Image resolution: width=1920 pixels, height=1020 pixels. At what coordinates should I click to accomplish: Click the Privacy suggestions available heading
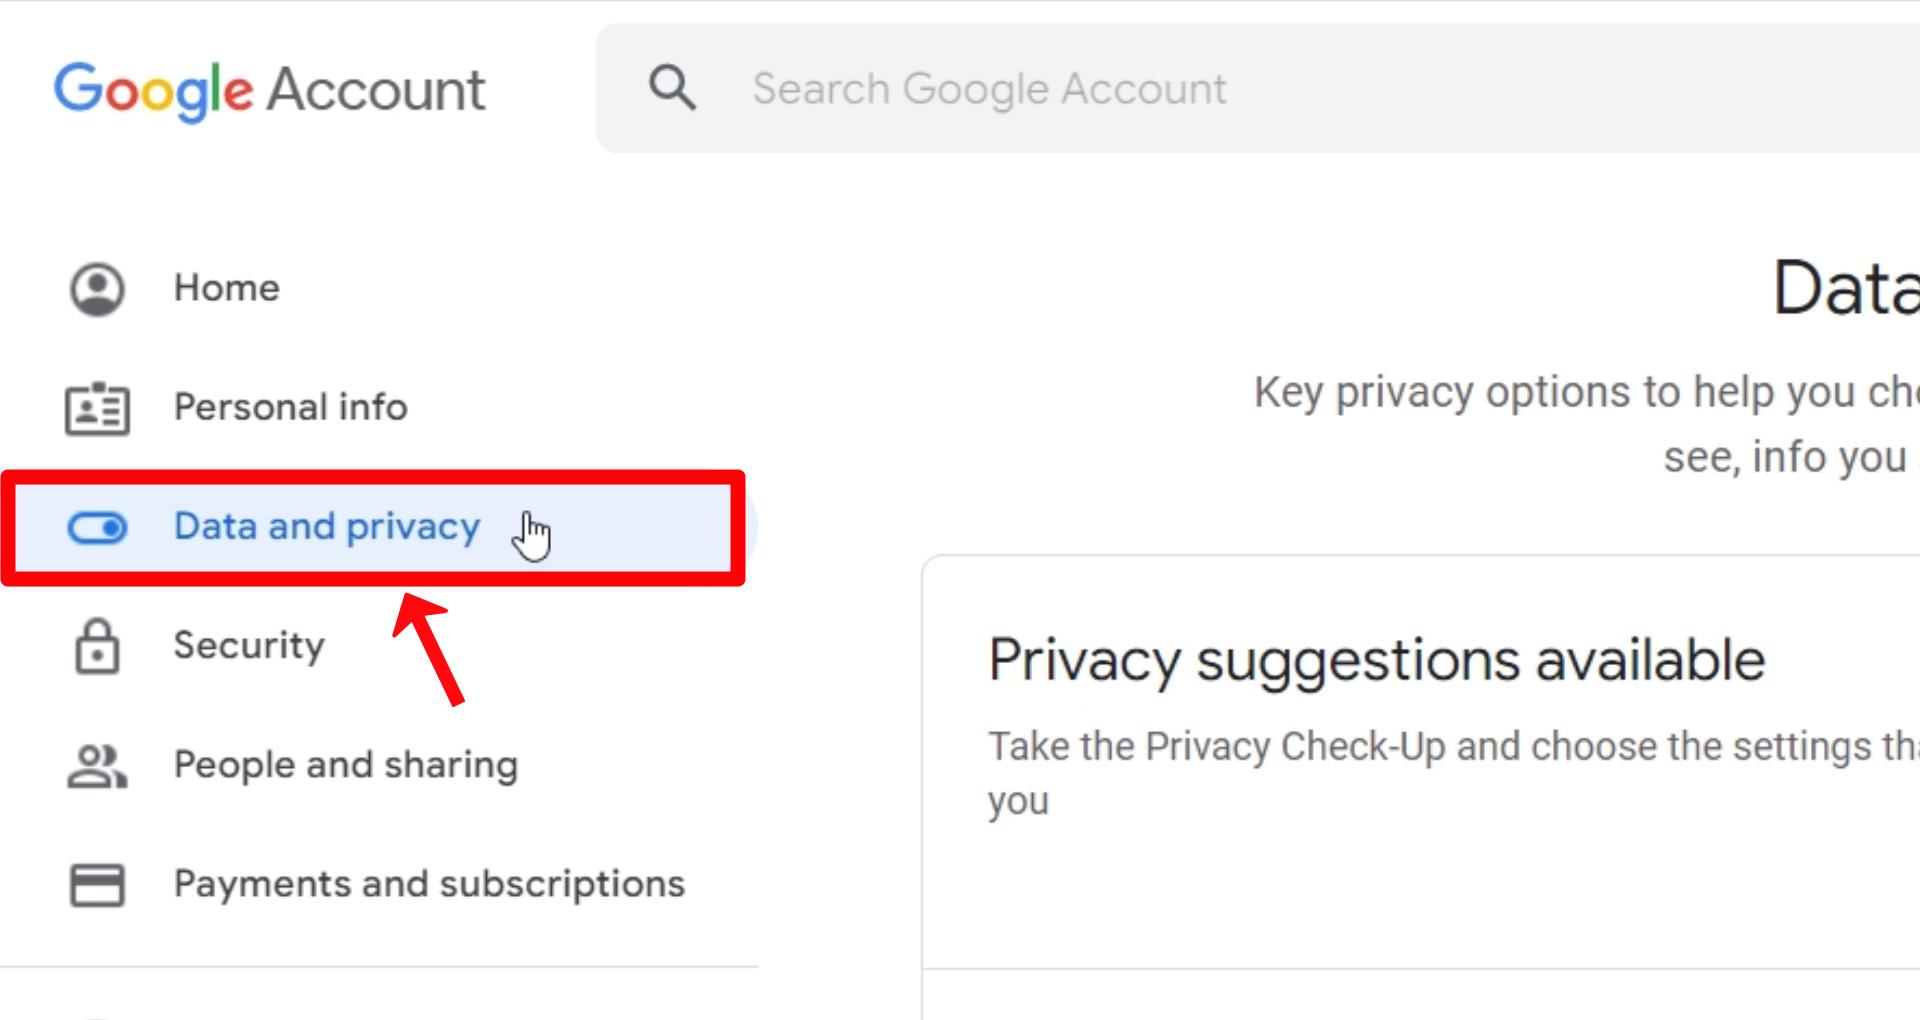(x=1377, y=660)
